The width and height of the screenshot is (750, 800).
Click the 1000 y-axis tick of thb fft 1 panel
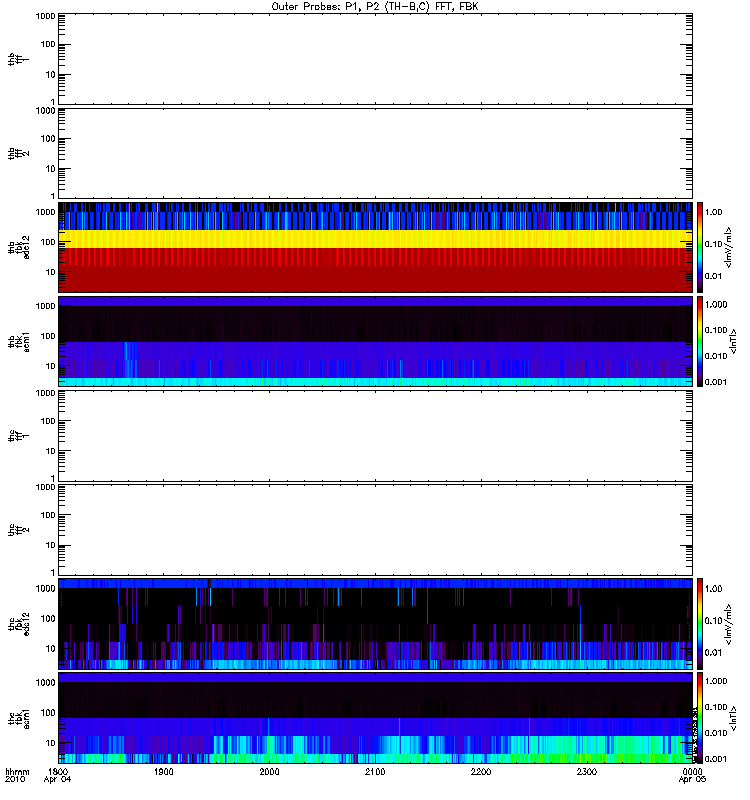pyautogui.click(x=45, y=16)
